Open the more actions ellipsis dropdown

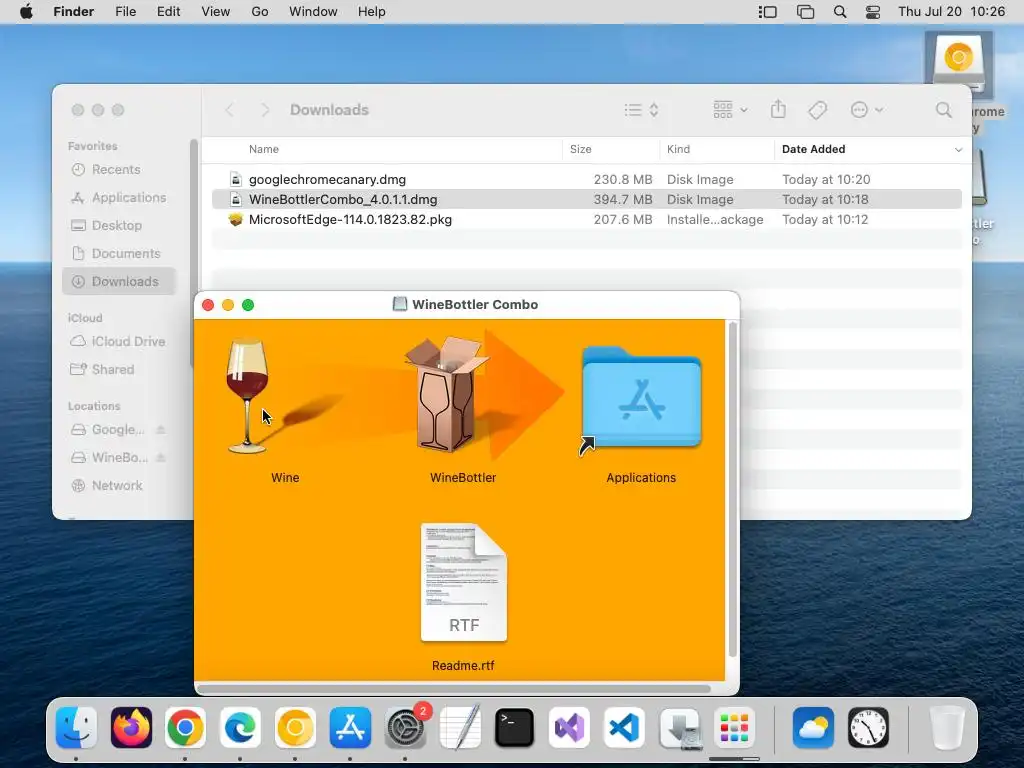pos(867,110)
